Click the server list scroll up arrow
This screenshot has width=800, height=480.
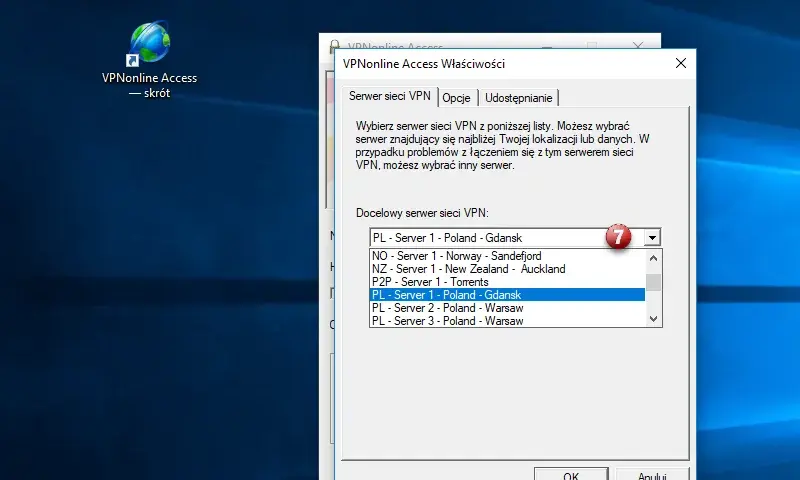(654, 258)
